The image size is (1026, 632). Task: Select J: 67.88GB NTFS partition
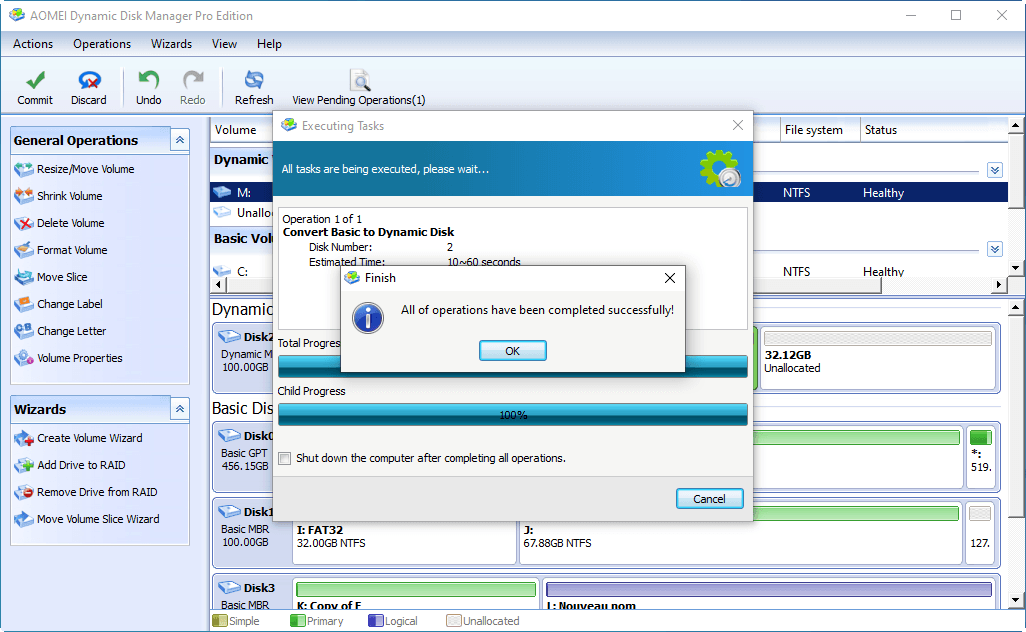(x=740, y=533)
